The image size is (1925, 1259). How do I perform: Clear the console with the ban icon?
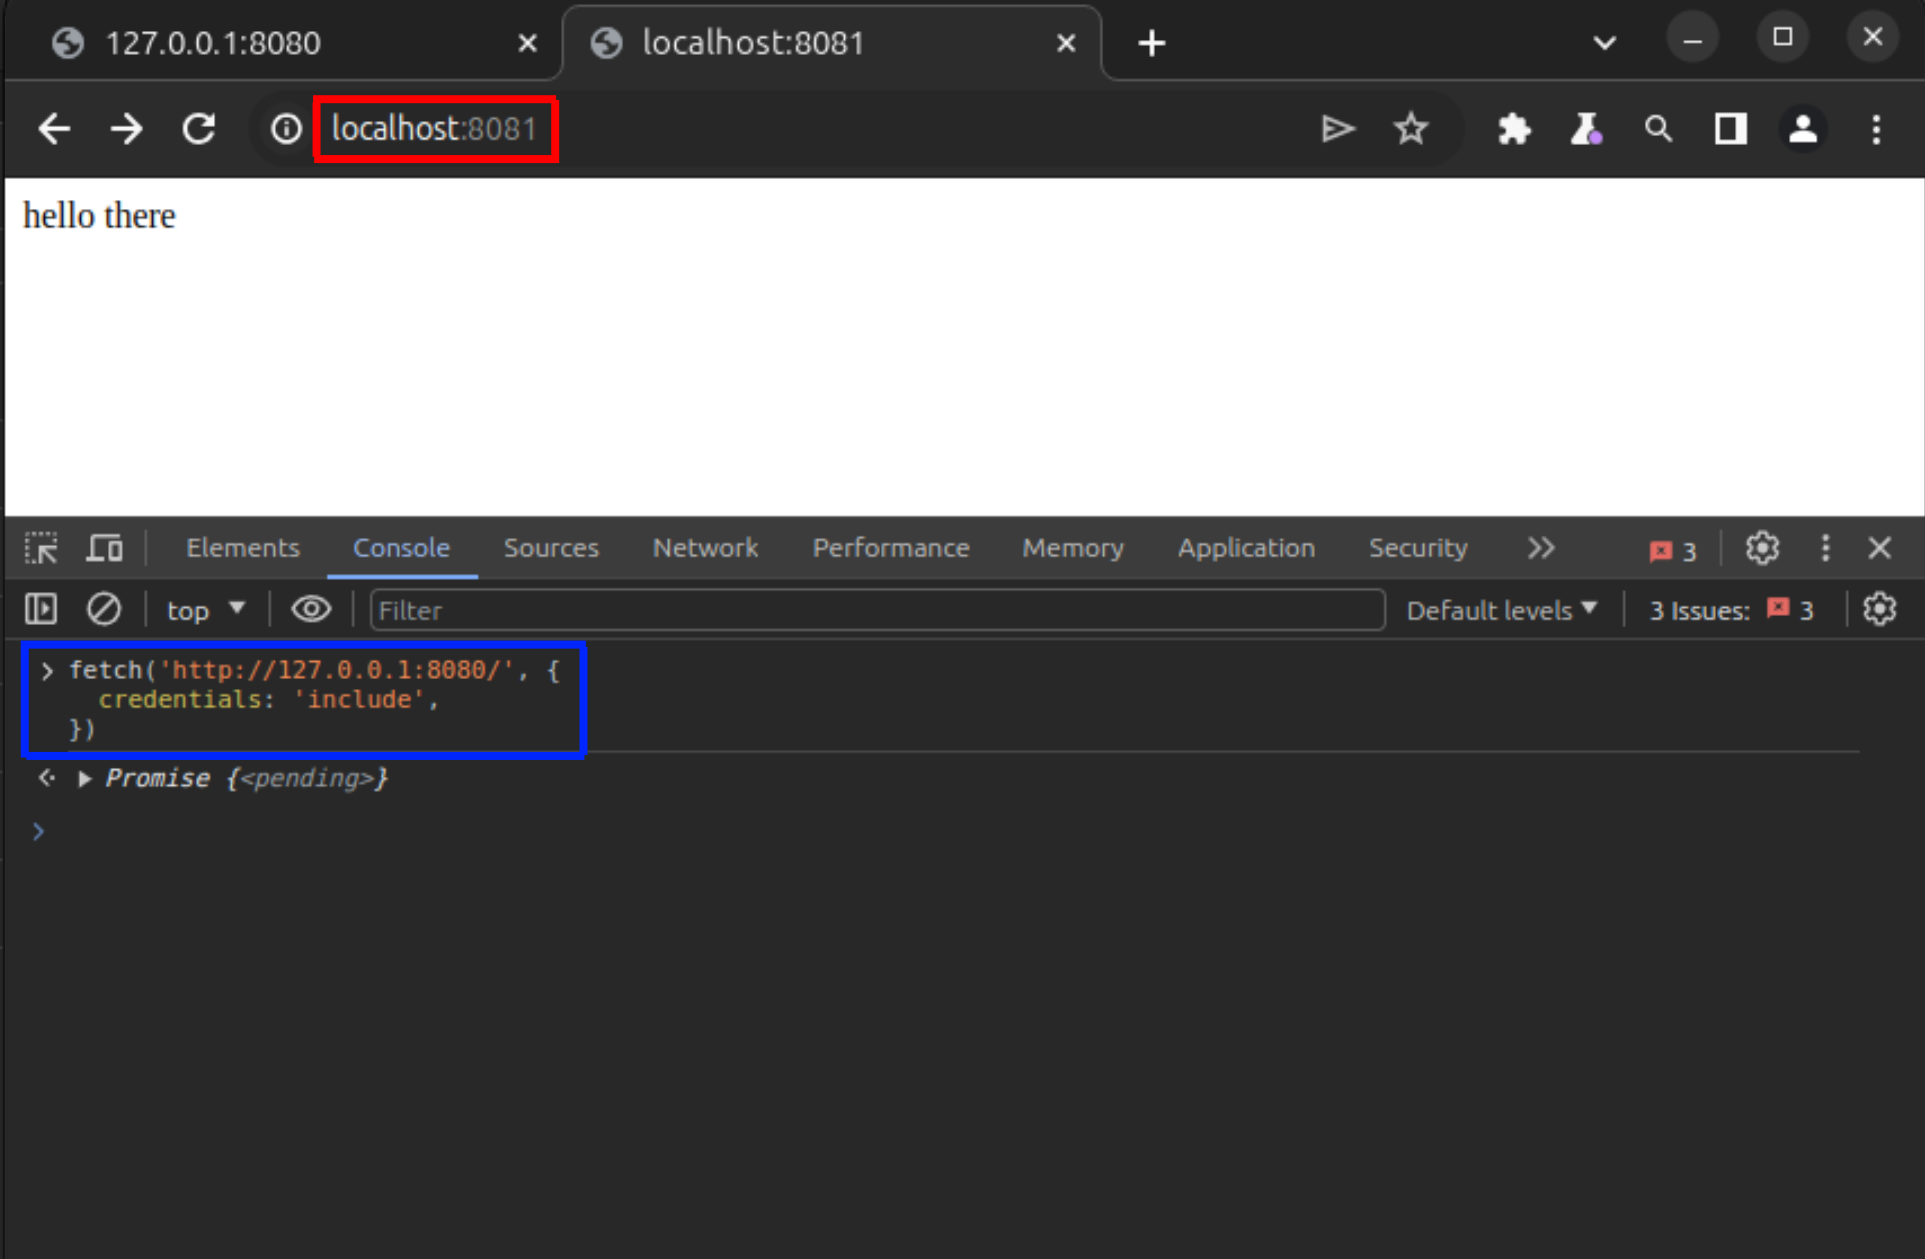tap(103, 609)
